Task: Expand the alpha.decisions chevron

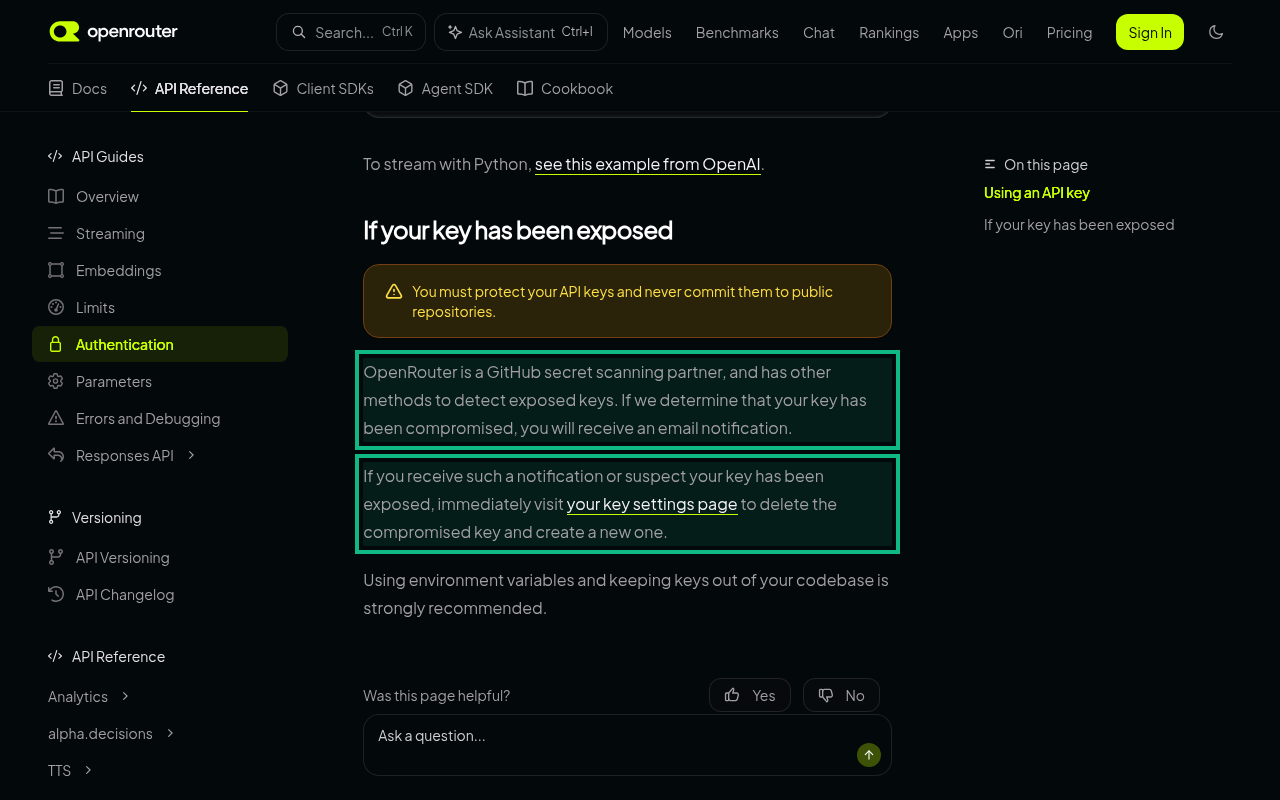Action: pos(170,733)
